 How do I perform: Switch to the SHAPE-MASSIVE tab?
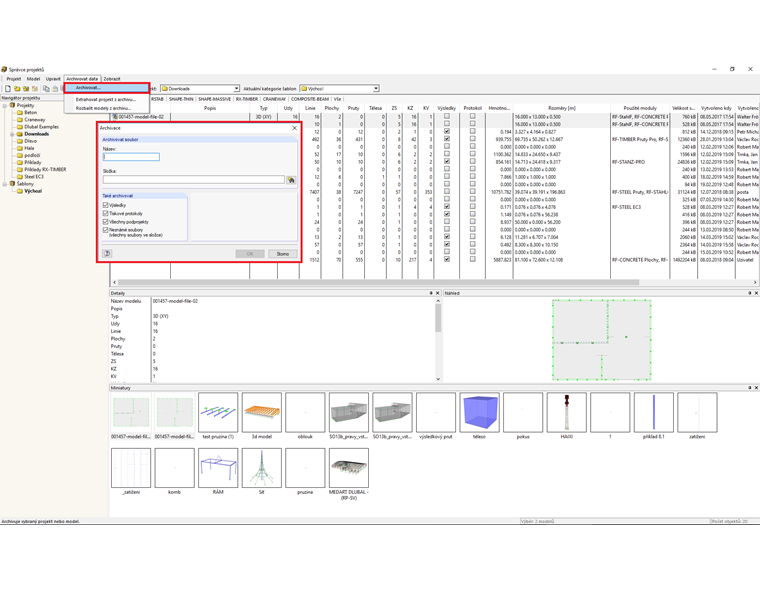tap(214, 99)
